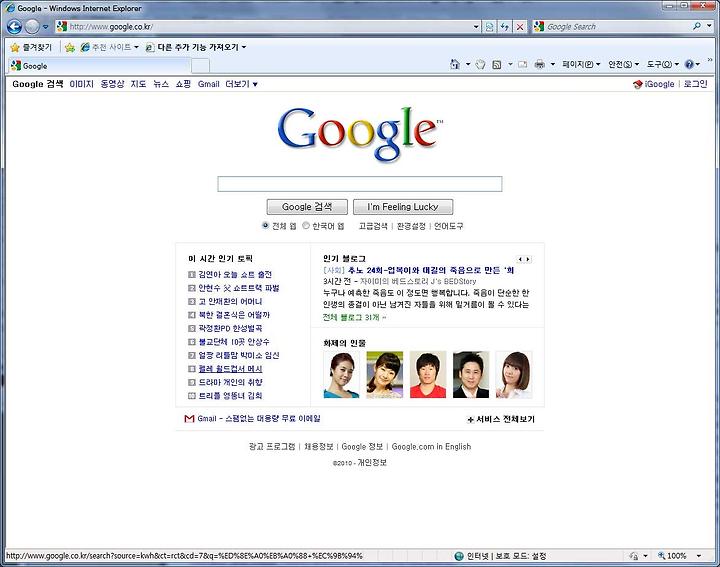Stop loading with the red X icon
Image resolution: width=720 pixels, height=567 pixels.
520,27
